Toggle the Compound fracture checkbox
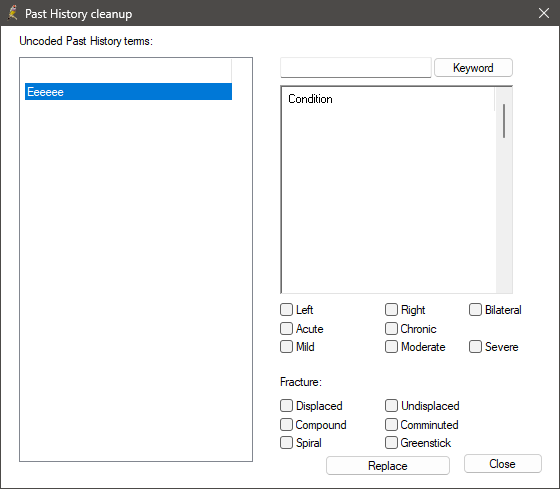560x489 pixels. pos(286,425)
